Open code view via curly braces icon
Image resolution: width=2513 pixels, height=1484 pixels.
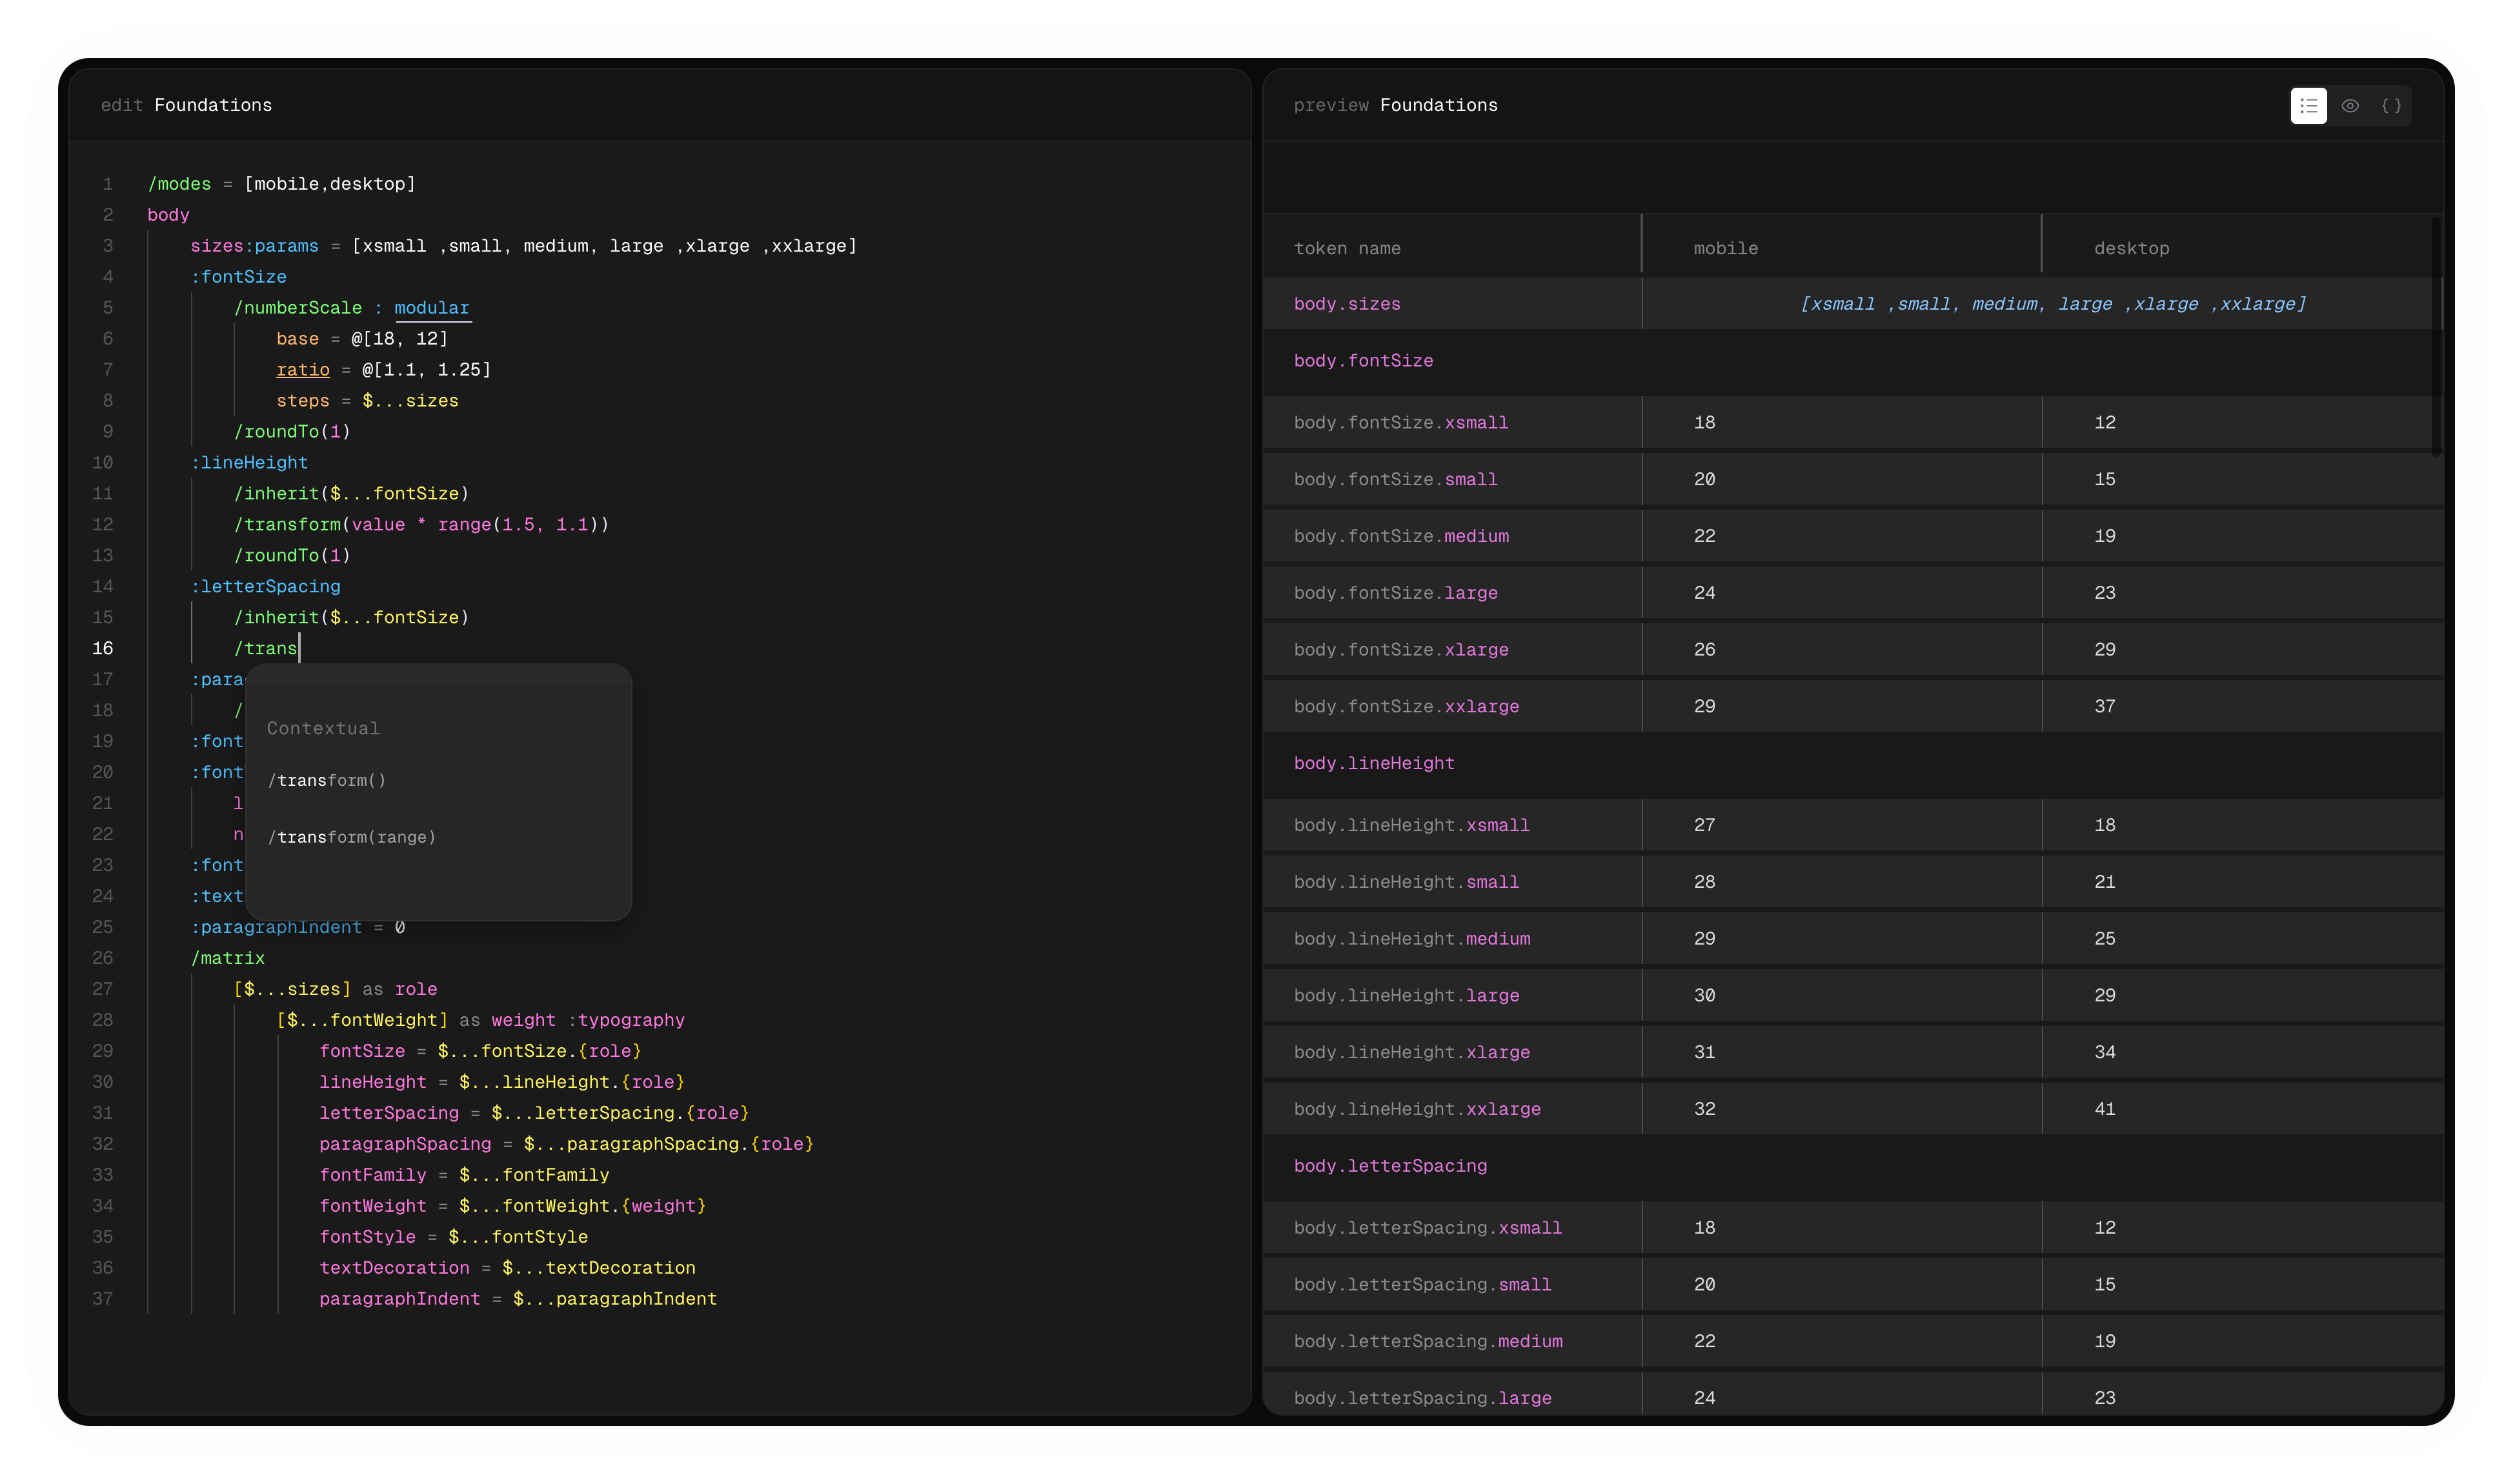[x=2392, y=105]
